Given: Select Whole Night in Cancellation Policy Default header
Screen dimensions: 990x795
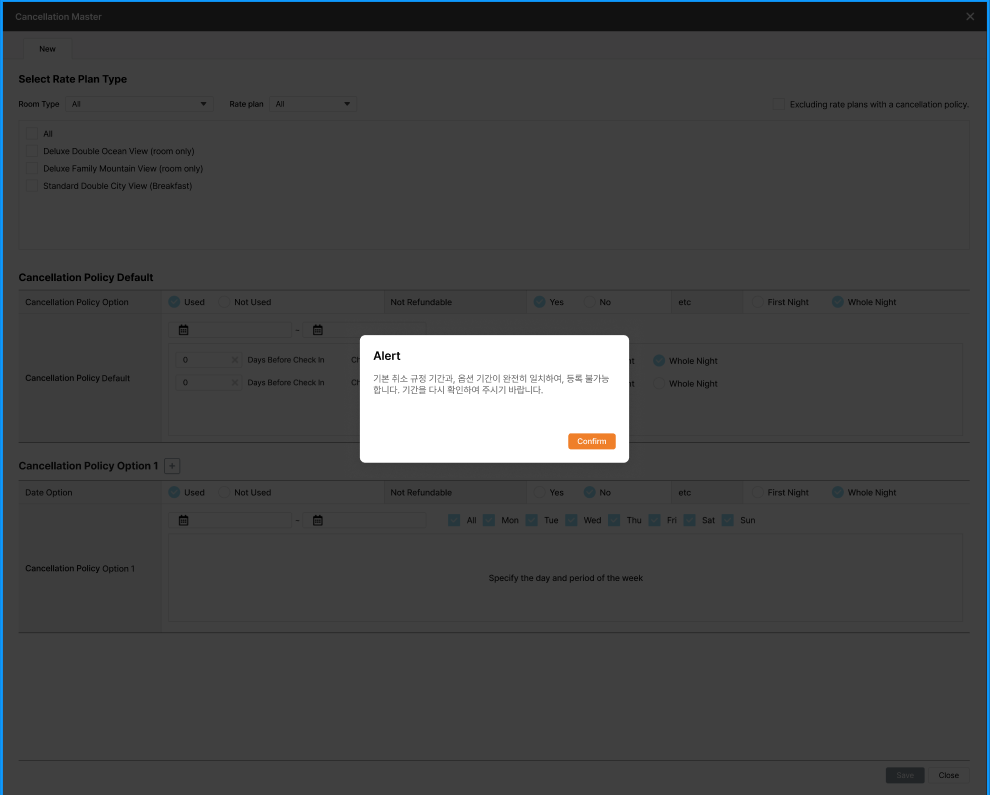Looking at the screenshot, I should point(837,302).
